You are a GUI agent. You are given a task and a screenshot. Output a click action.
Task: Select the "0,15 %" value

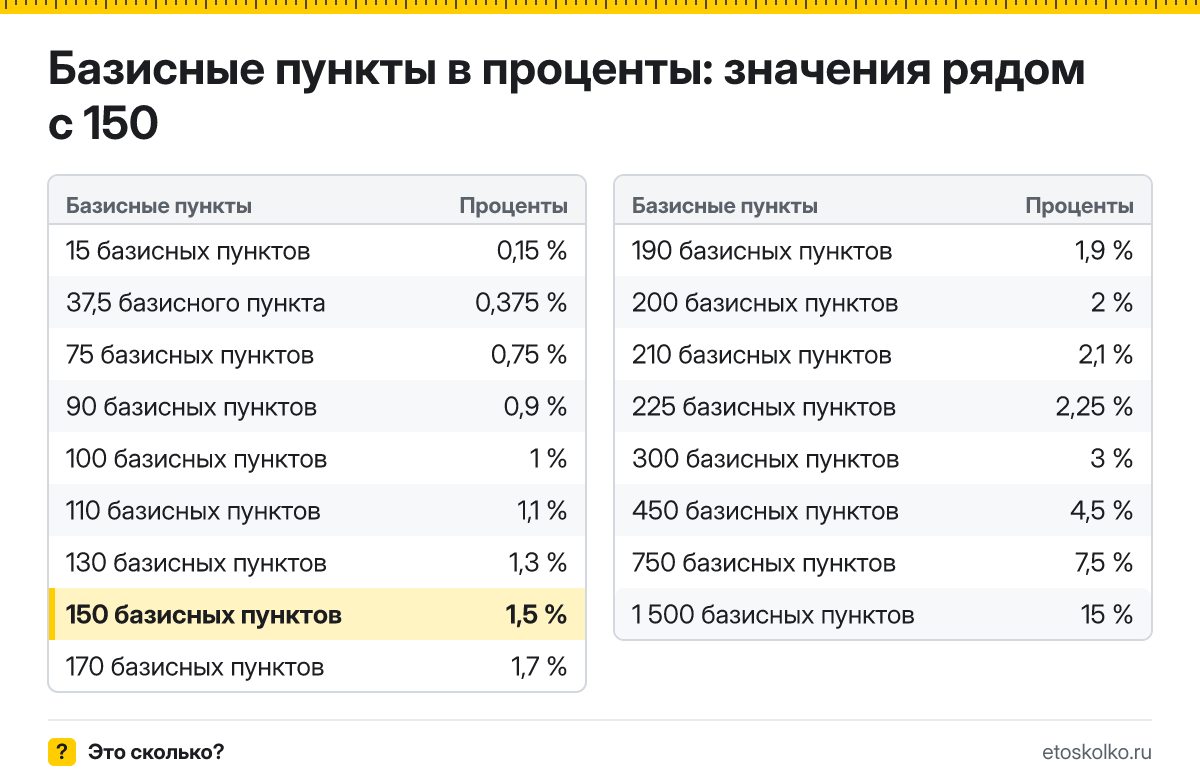(x=532, y=251)
